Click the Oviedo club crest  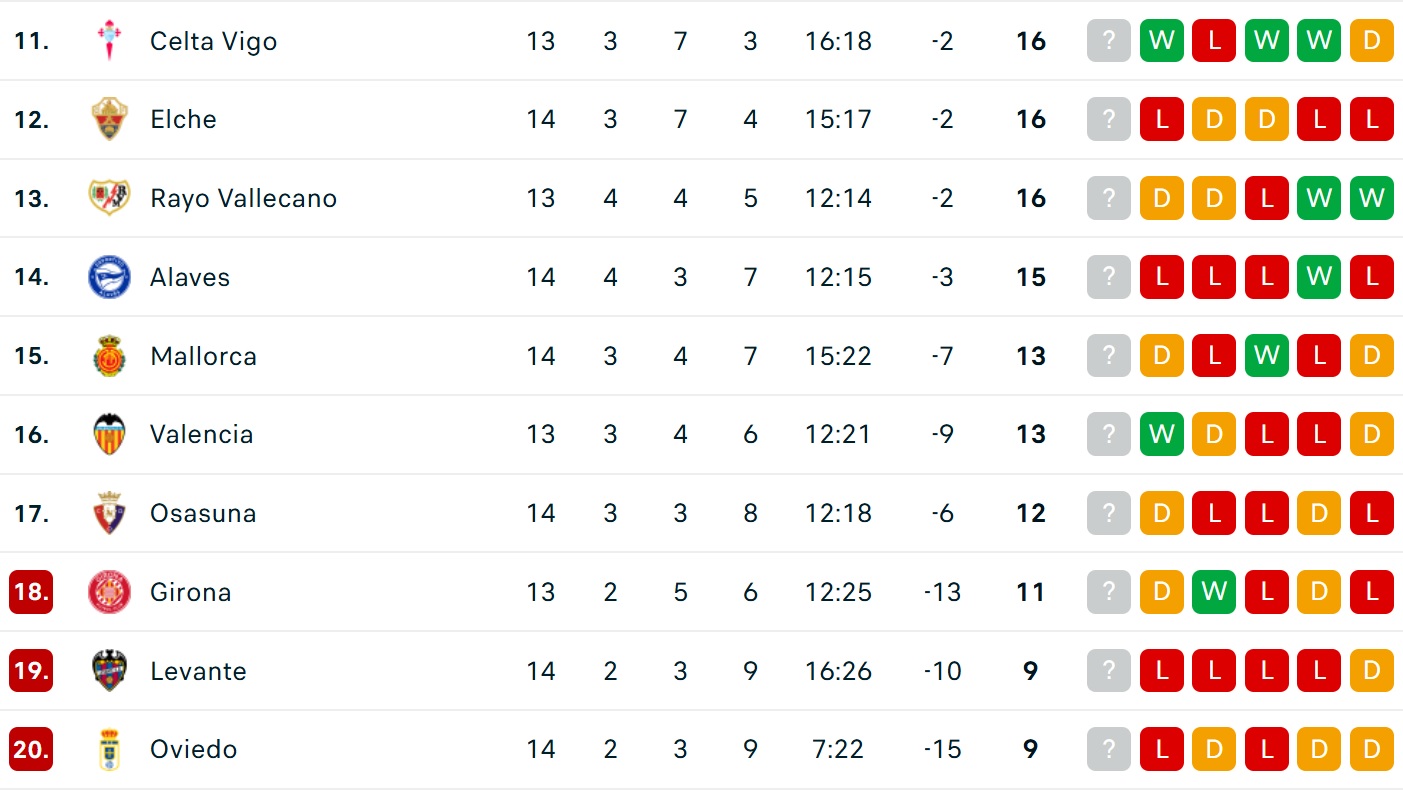tap(109, 749)
